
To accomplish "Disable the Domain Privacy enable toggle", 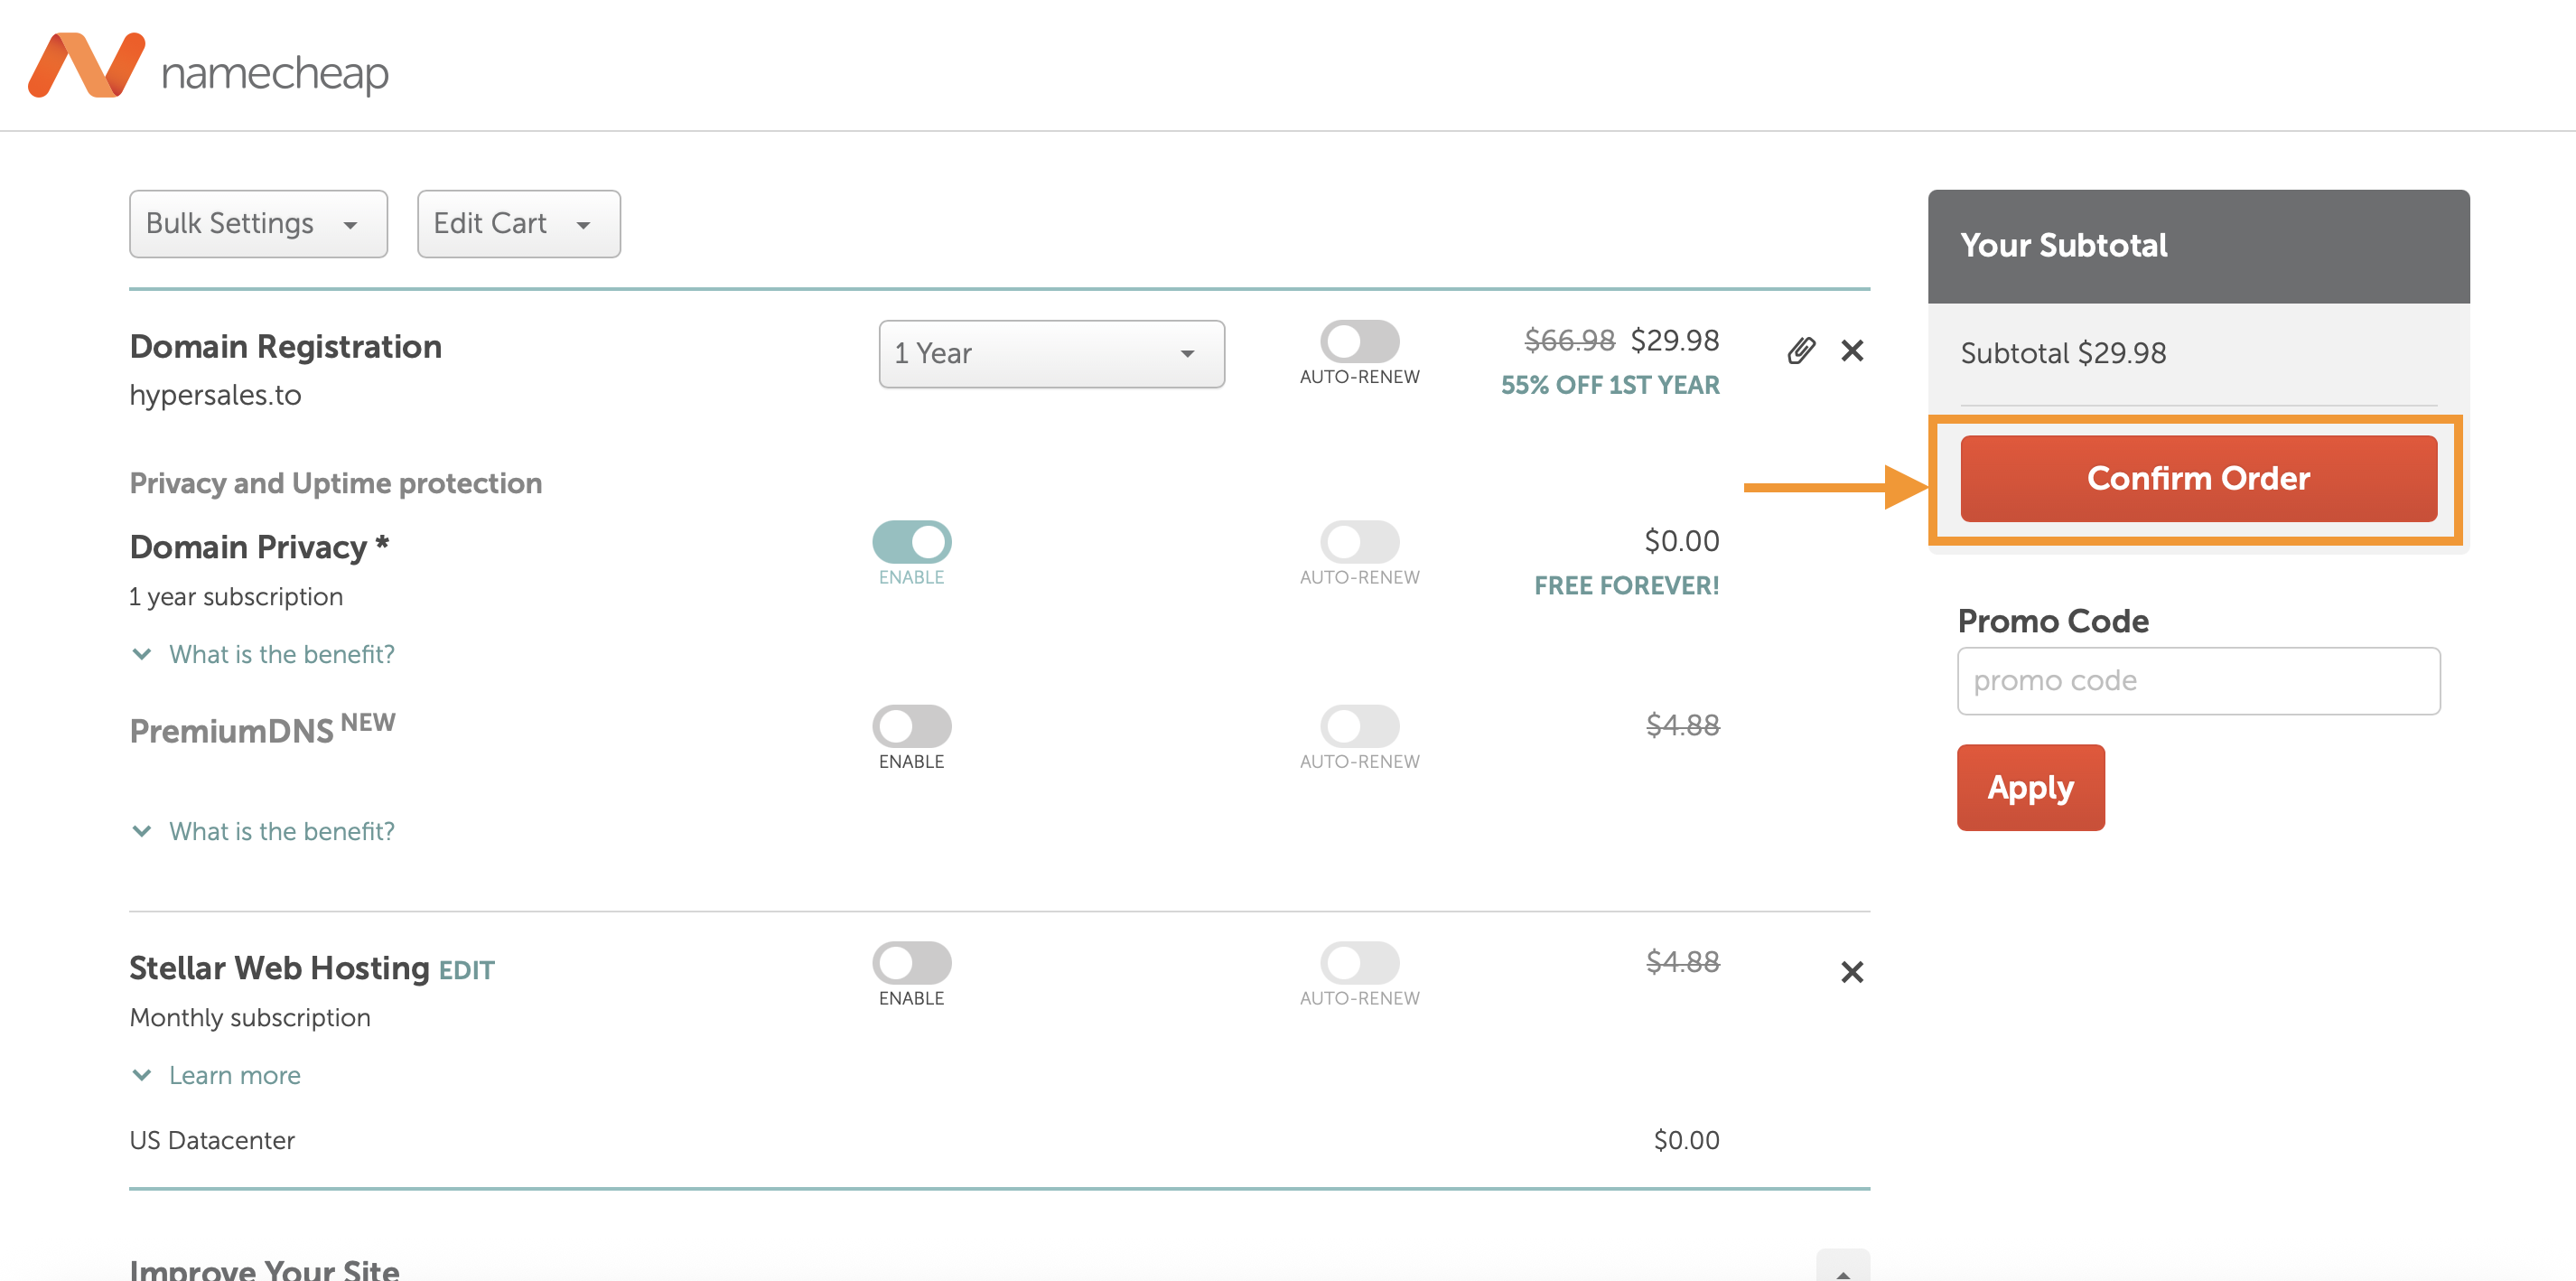I will (911, 542).
